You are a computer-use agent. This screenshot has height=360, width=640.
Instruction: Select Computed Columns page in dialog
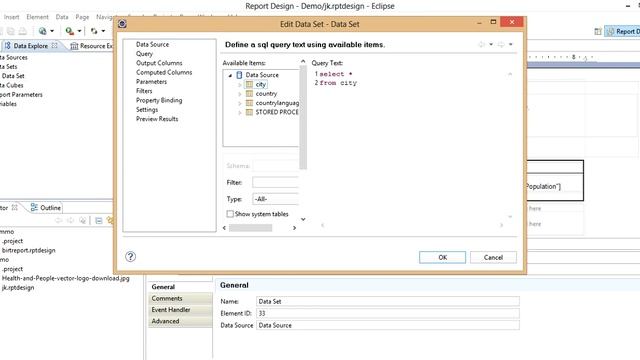tap(164, 72)
